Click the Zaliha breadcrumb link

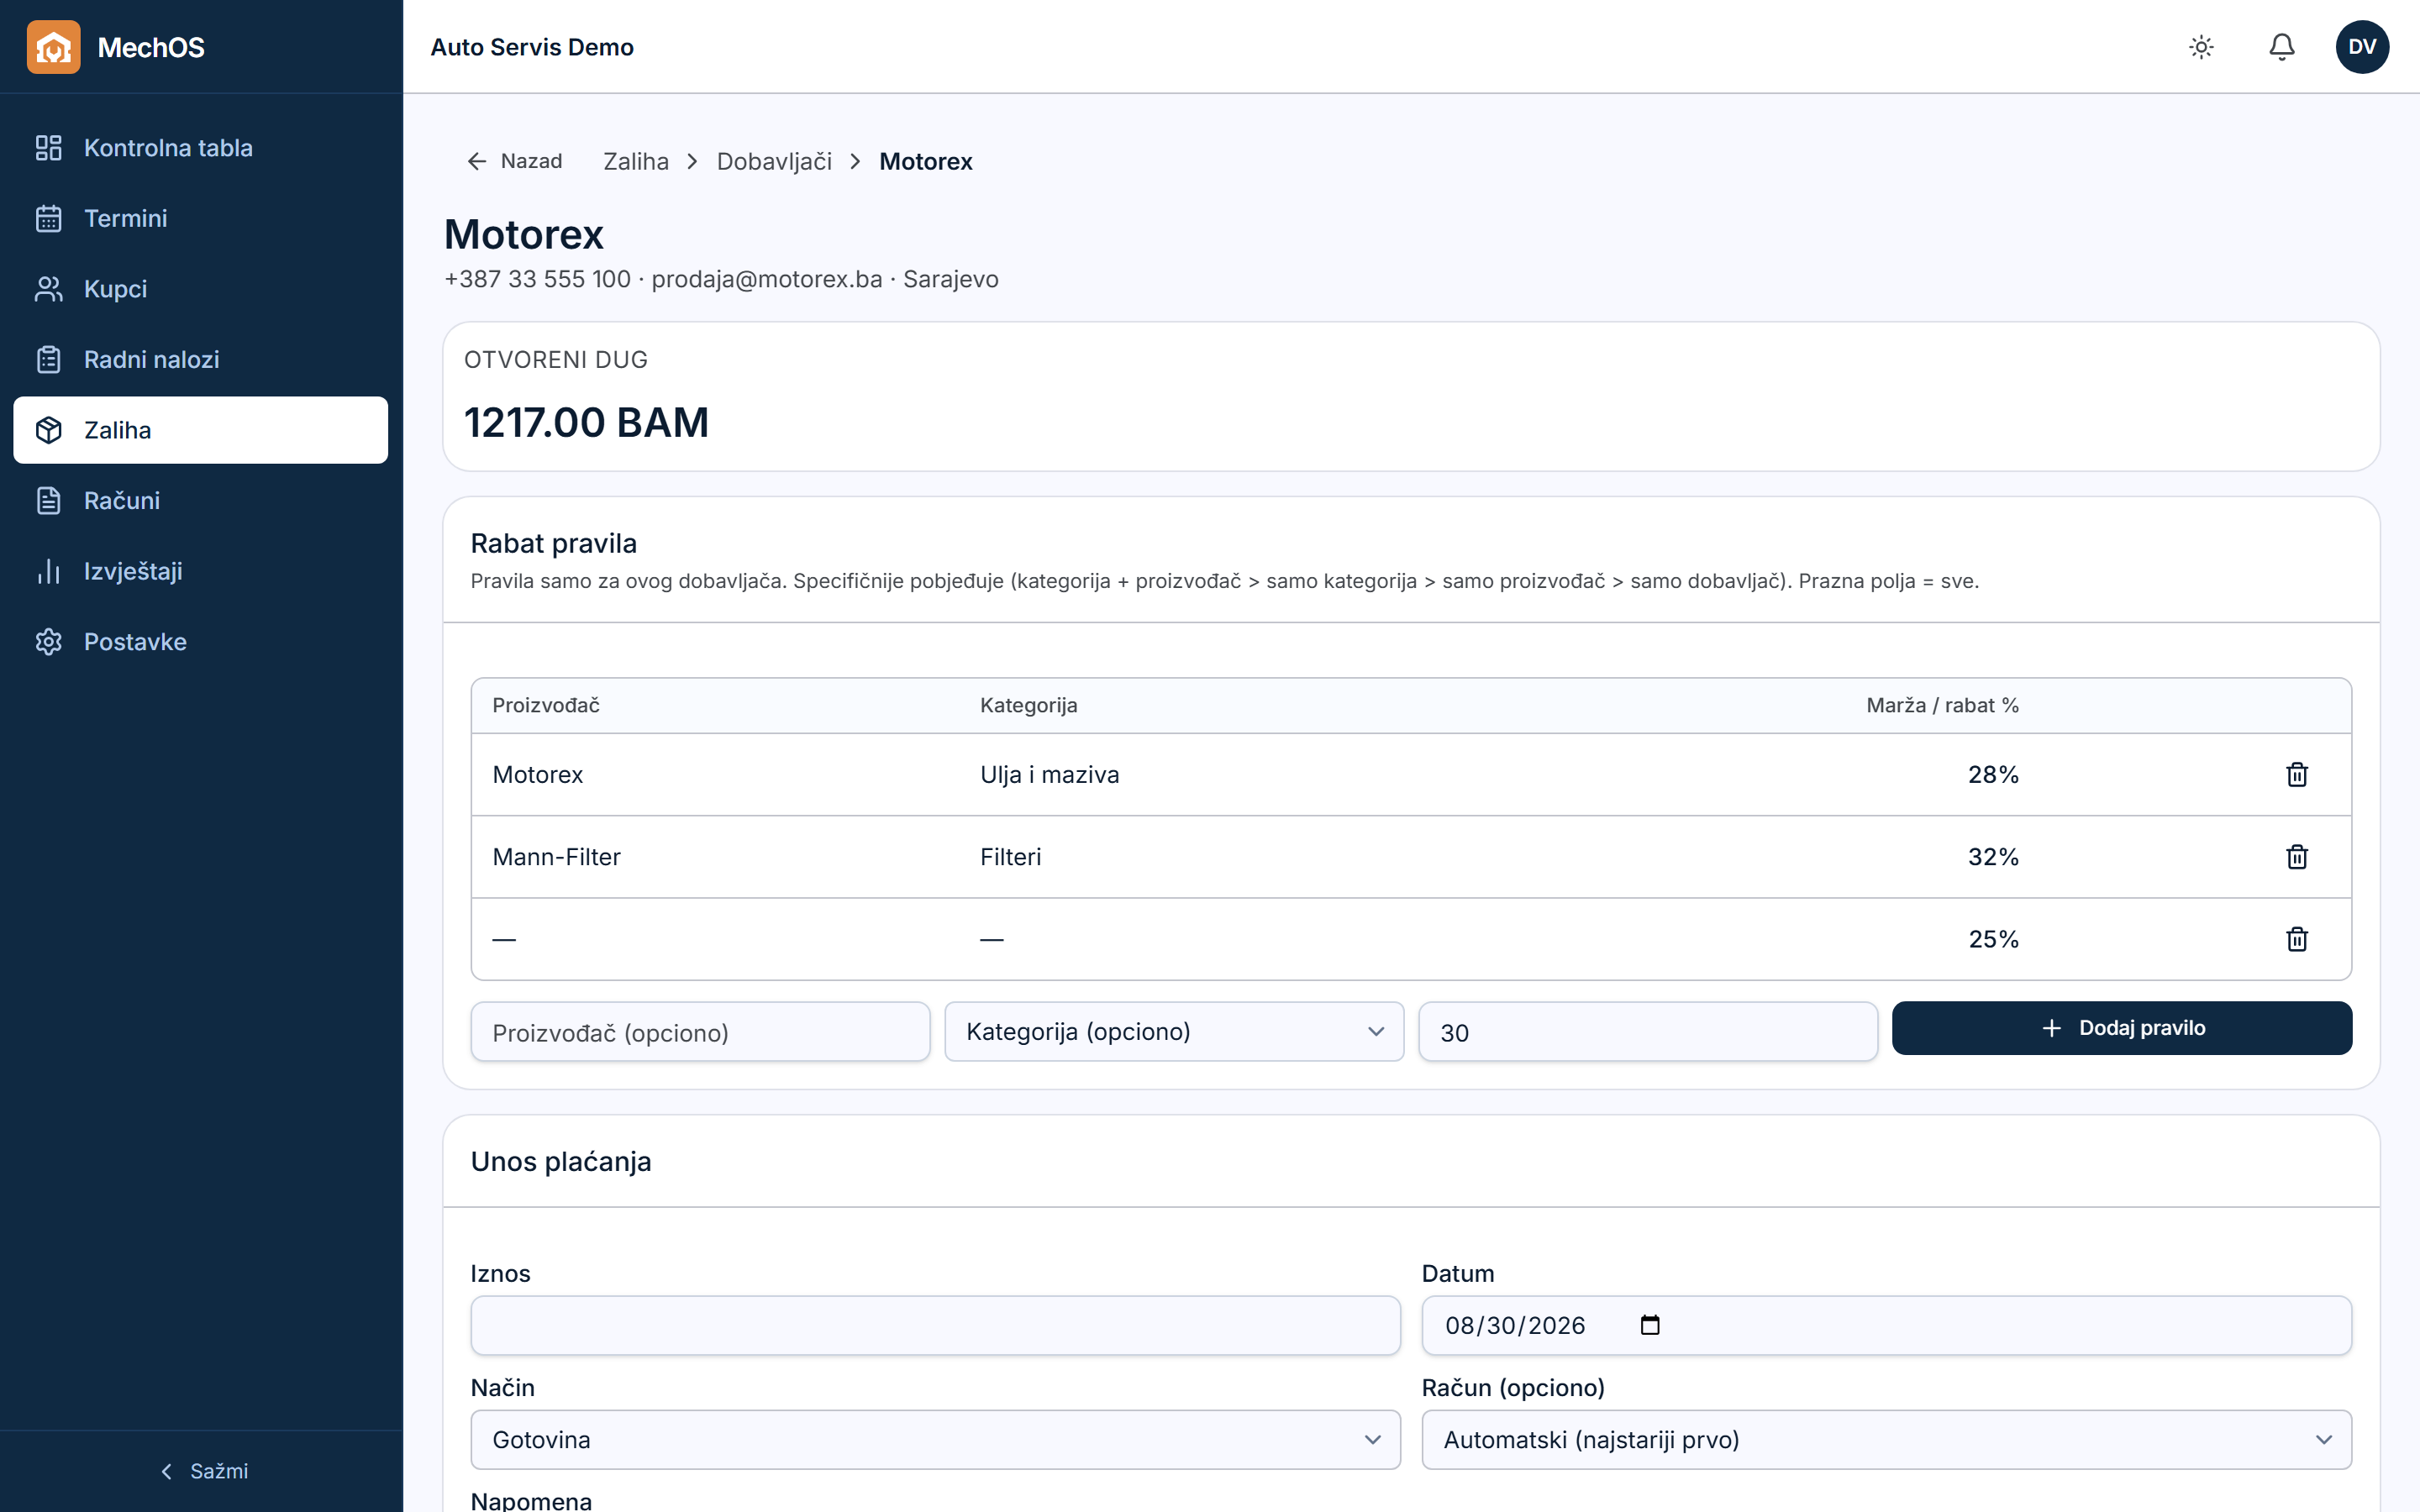(636, 161)
